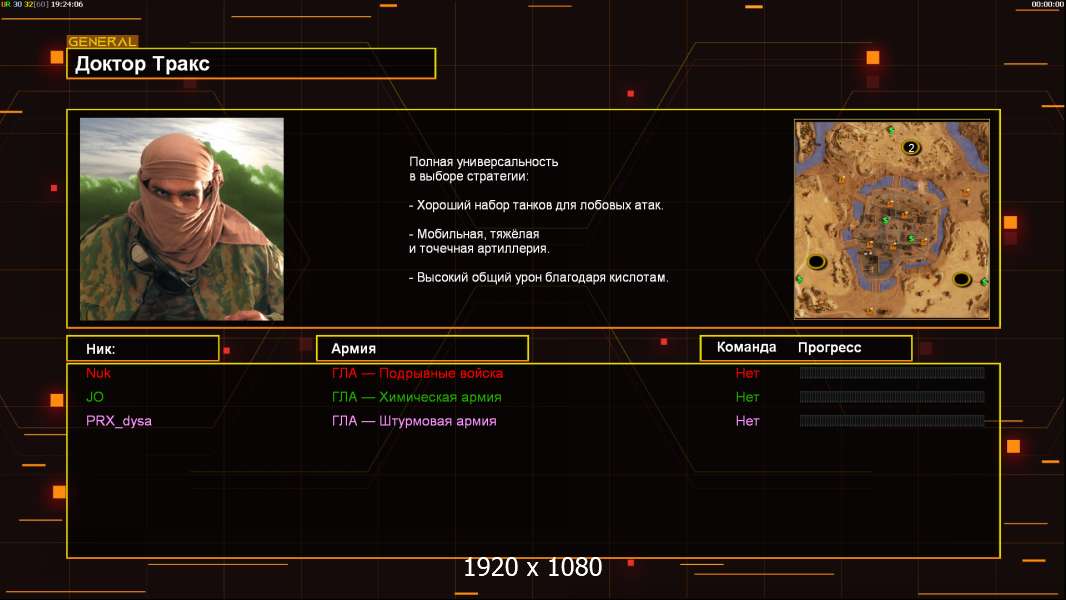The height and width of the screenshot is (600, 1066).
Task: Select the 'Ник:' column header
Action: pos(143,349)
